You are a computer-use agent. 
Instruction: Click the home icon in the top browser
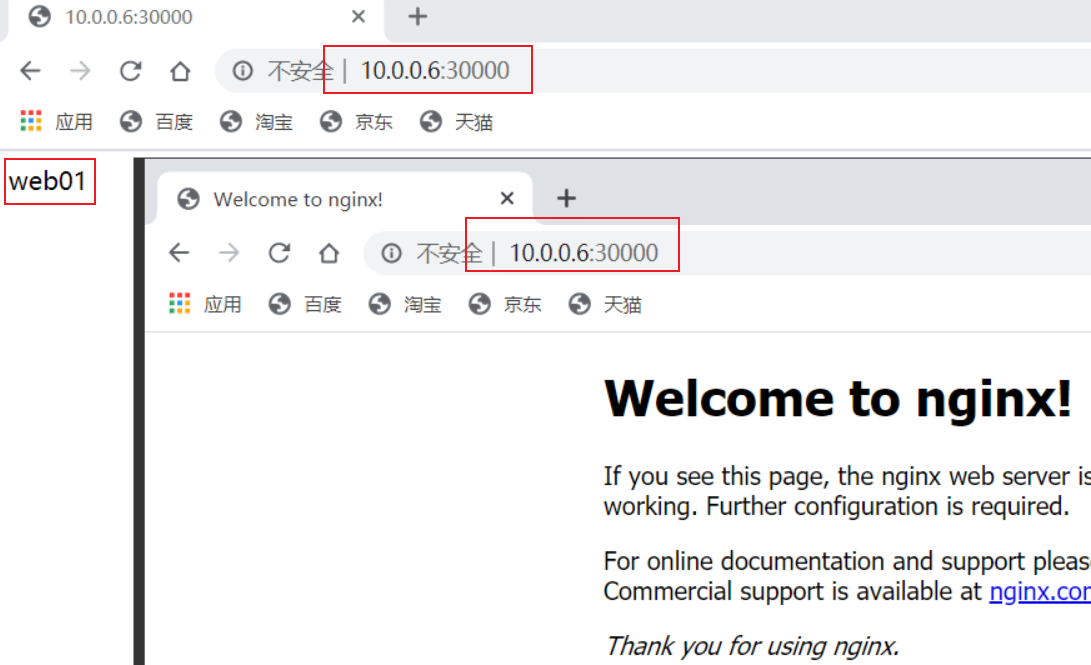point(180,71)
